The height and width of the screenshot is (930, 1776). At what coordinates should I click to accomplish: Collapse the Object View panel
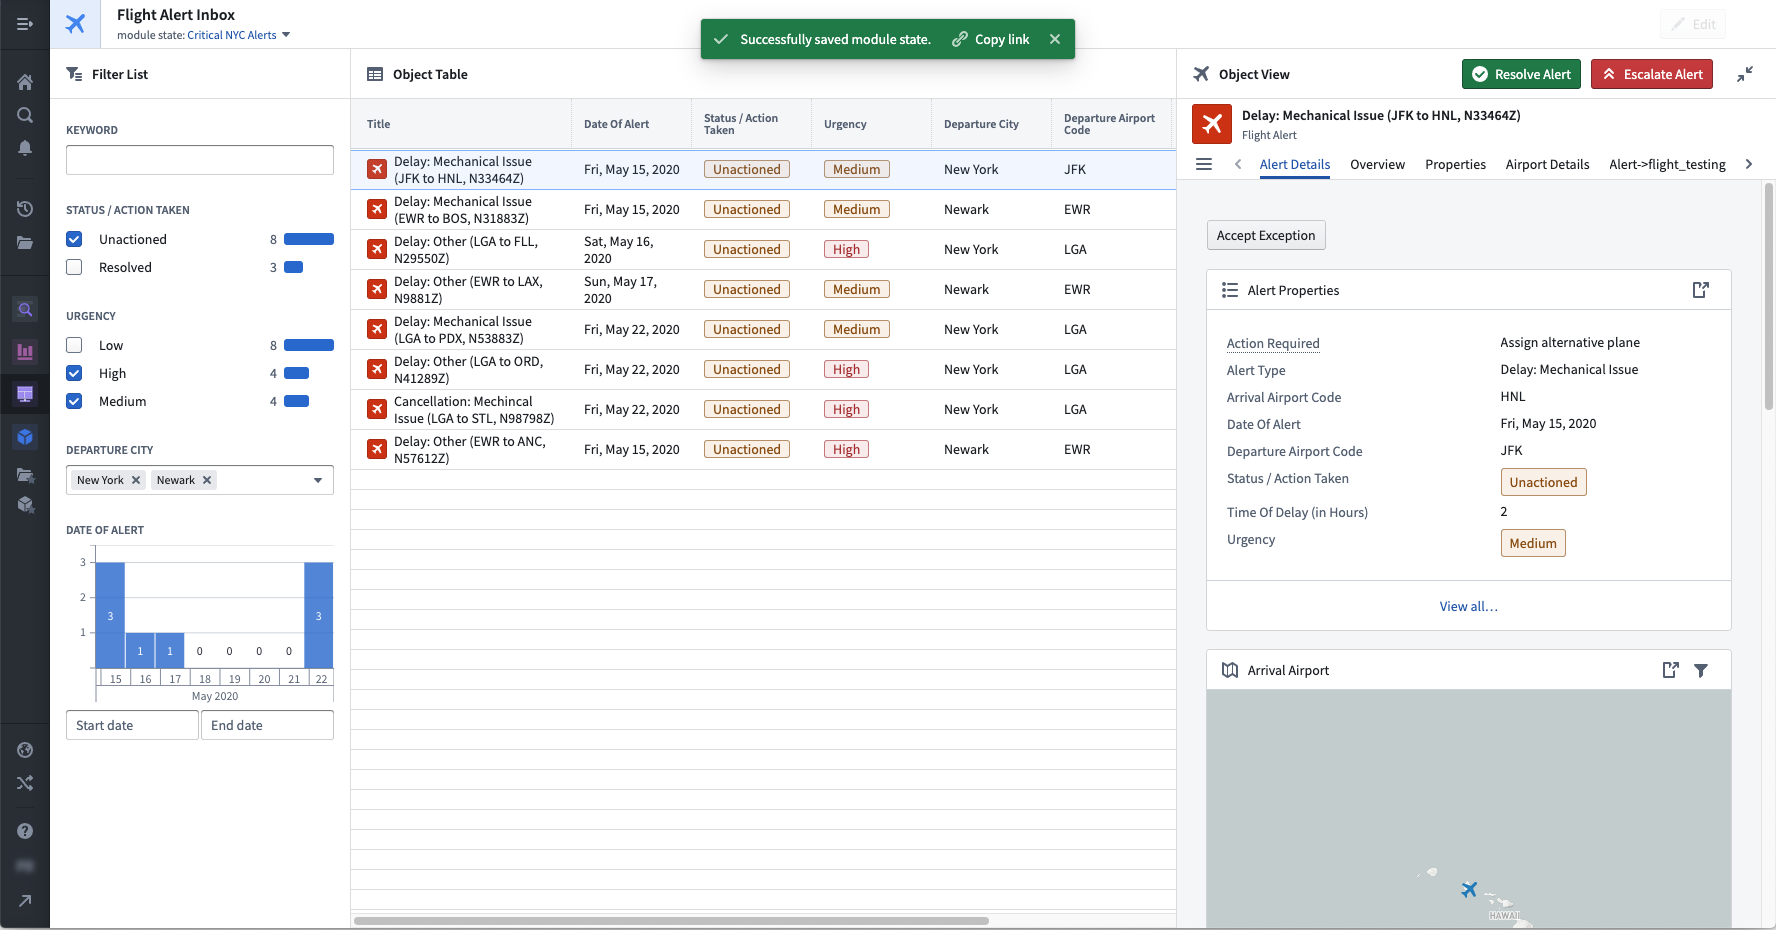[1745, 74]
